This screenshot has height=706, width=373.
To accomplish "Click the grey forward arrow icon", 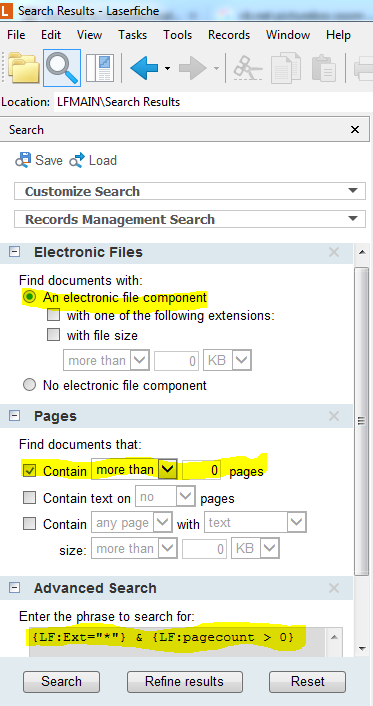I will tap(192, 68).
